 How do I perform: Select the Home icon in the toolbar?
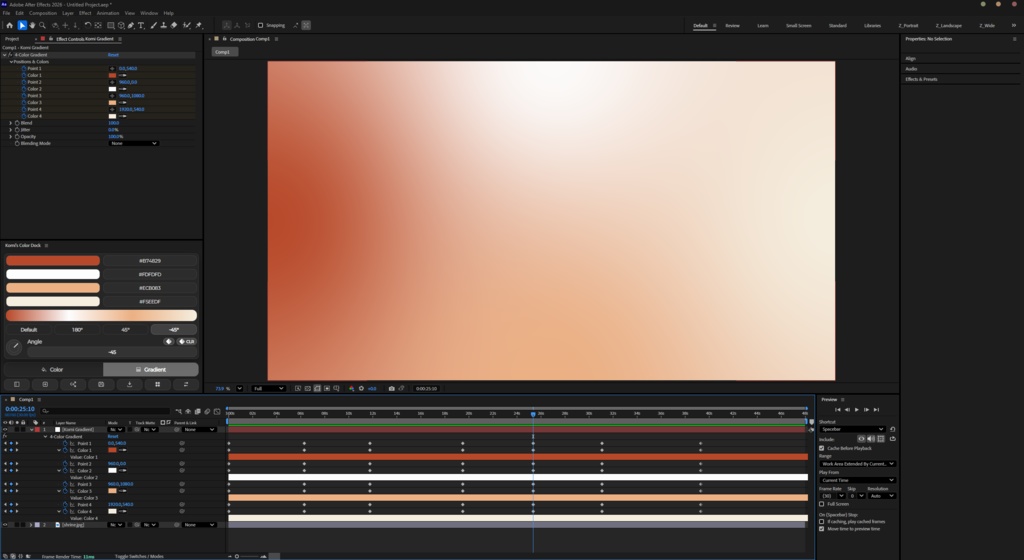(x=9, y=25)
